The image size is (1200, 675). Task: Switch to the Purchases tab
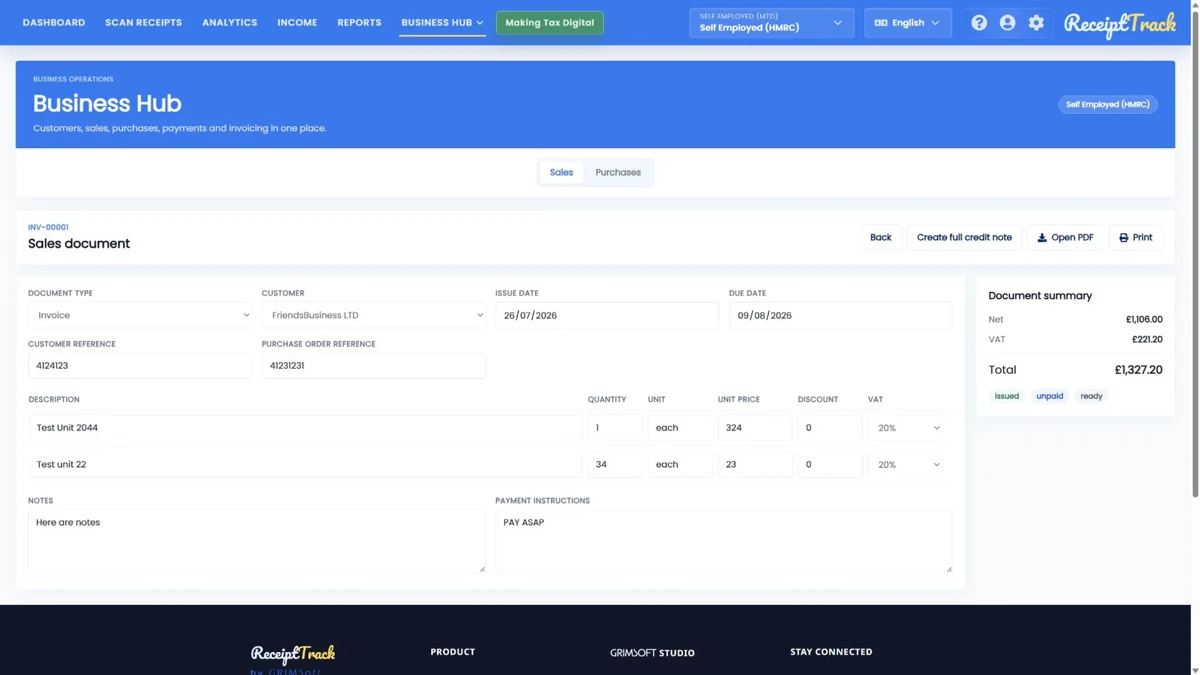pos(618,172)
